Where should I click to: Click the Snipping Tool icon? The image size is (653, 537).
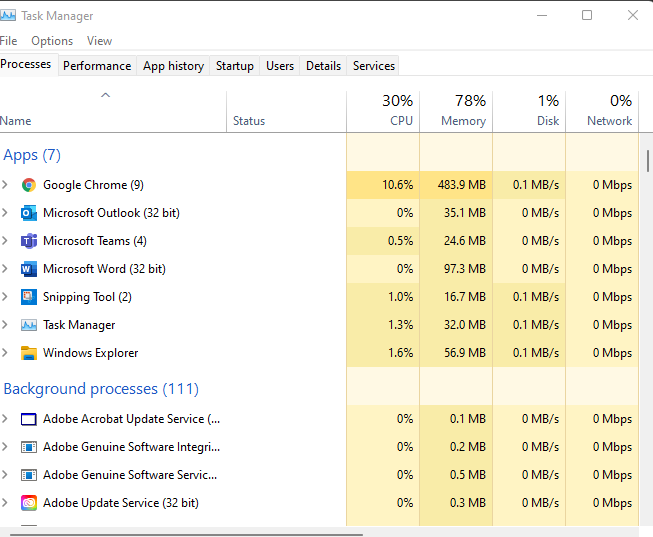28,297
